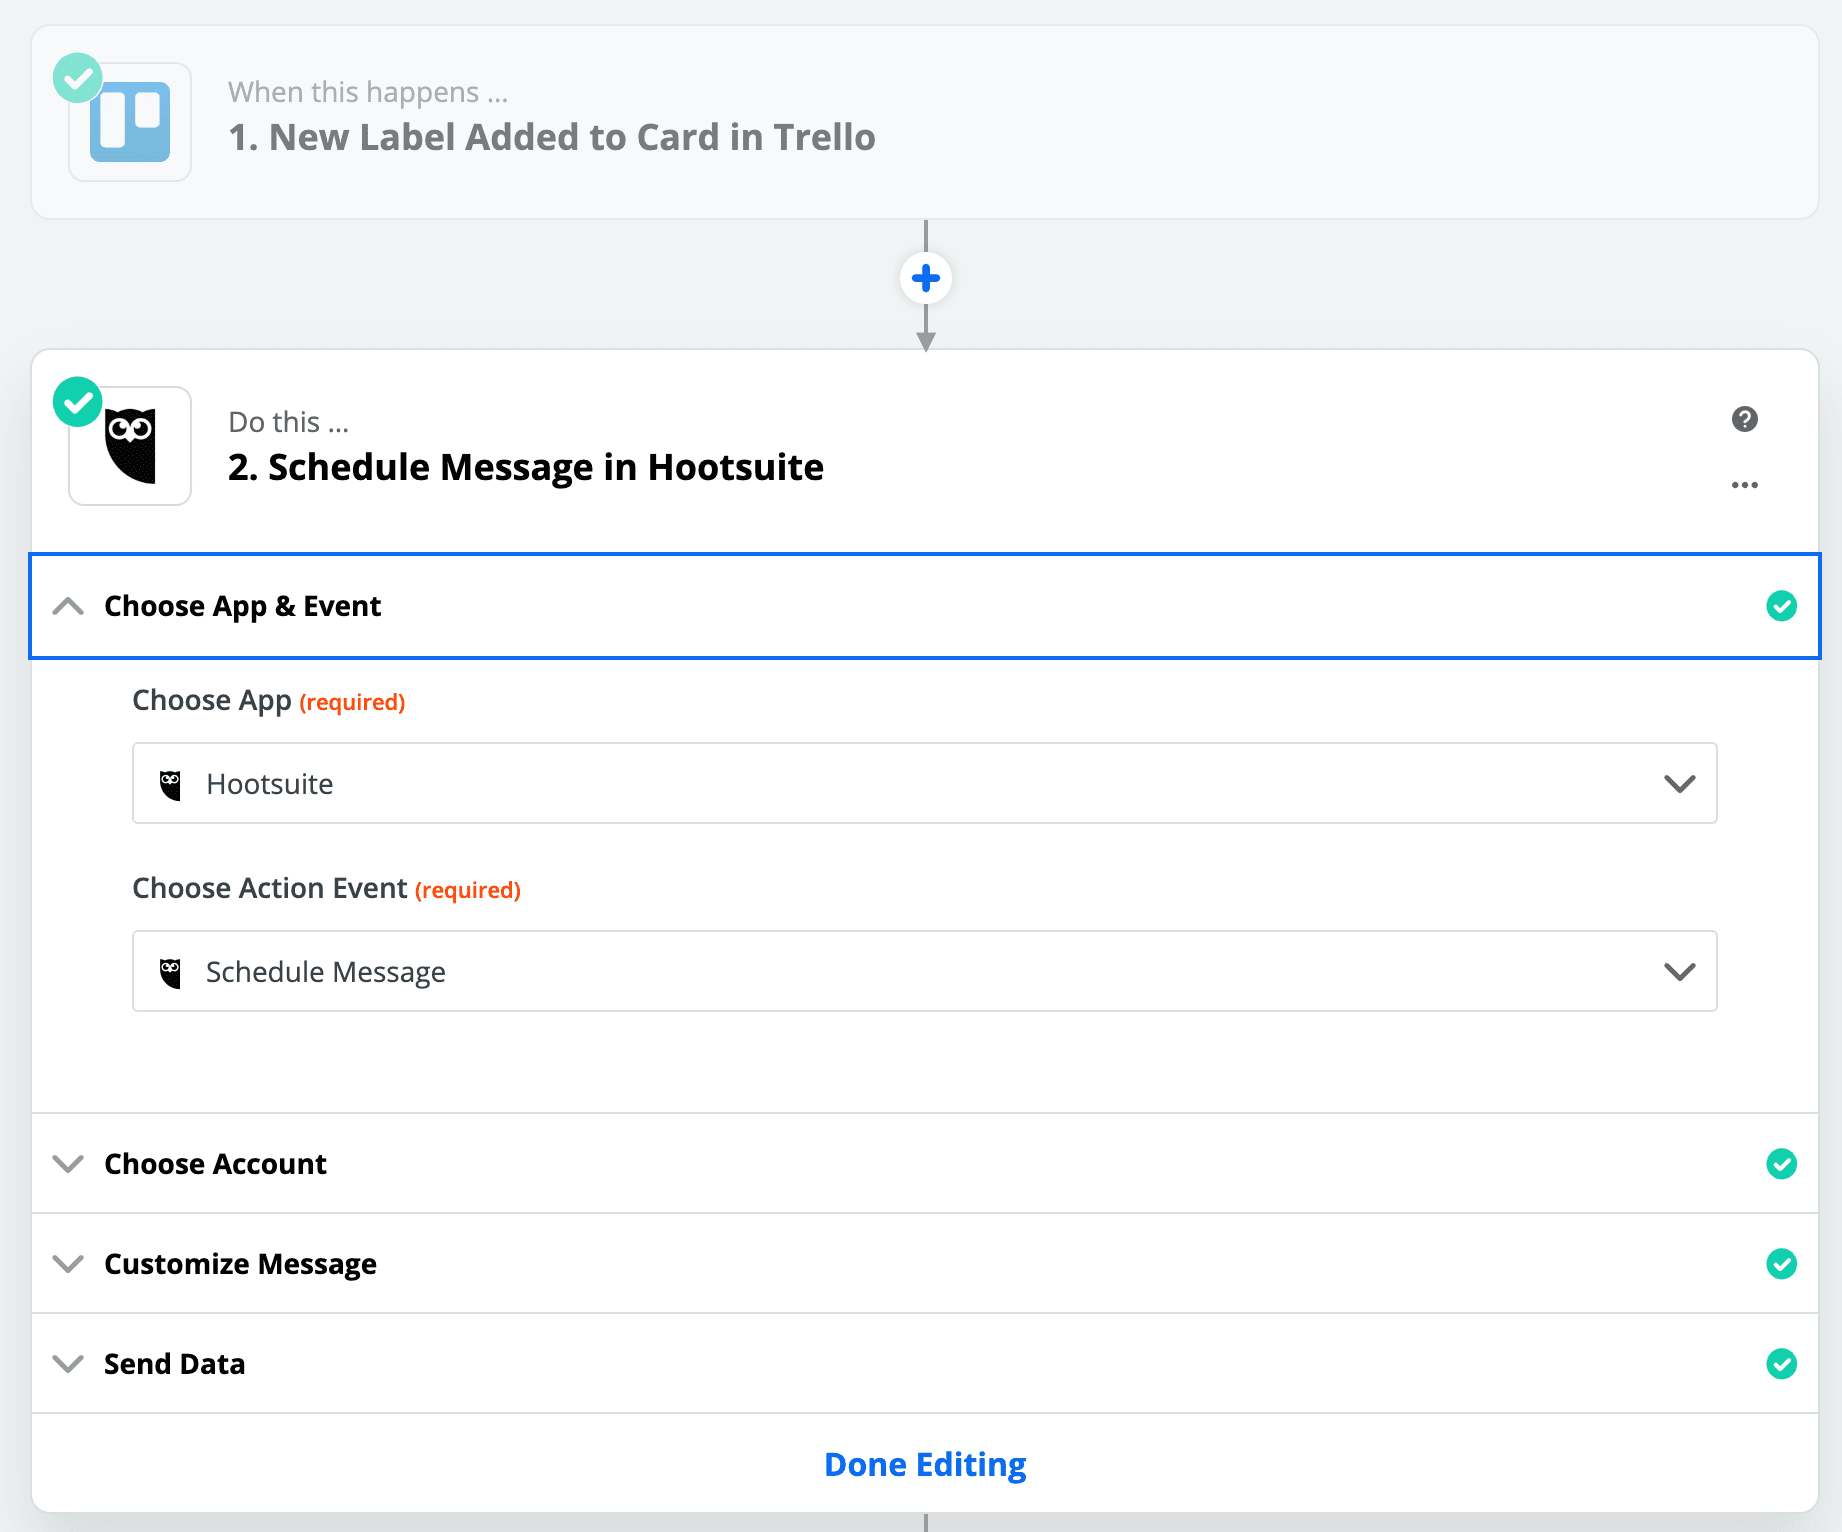Click Done Editing

click(925, 1464)
